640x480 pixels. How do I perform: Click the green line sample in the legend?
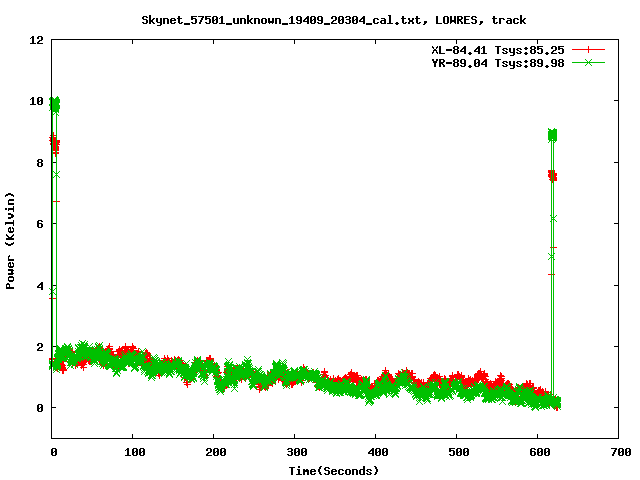pyautogui.click(x=588, y=63)
